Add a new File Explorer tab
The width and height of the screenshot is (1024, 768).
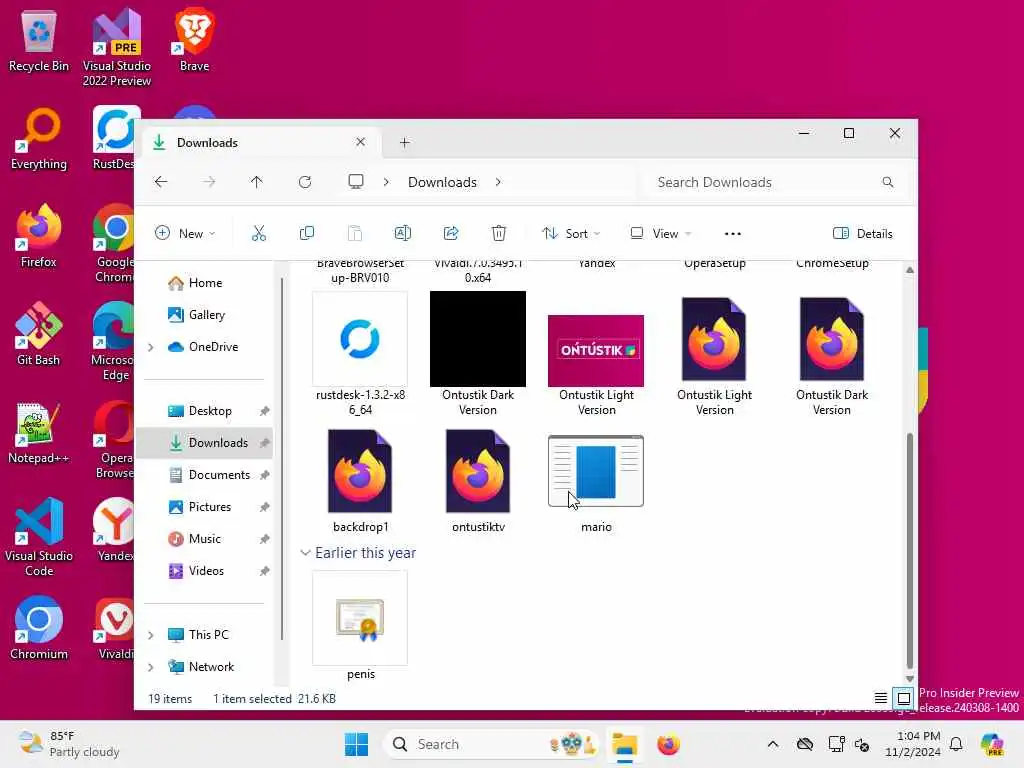[404, 142]
